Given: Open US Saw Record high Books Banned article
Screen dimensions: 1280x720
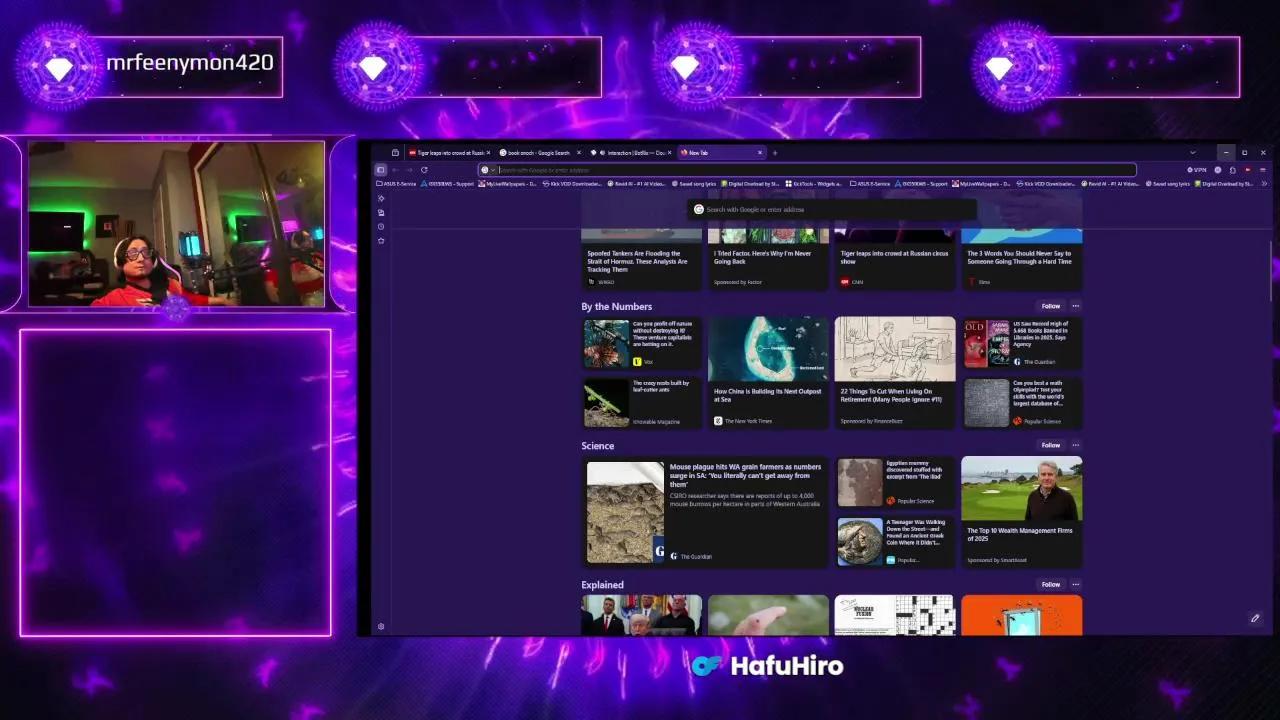Looking at the screenshot, I should point(1022,343).
